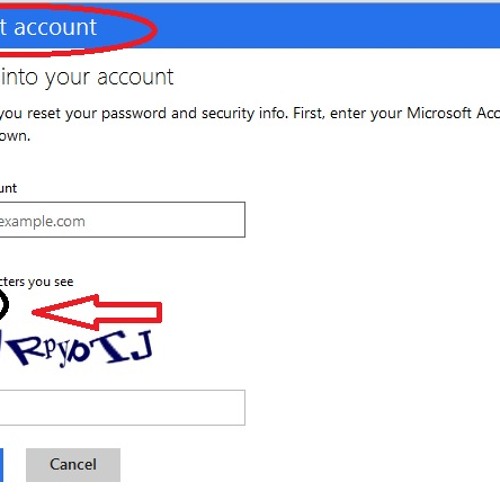Click the black circle icon beside red arrow

3,304
